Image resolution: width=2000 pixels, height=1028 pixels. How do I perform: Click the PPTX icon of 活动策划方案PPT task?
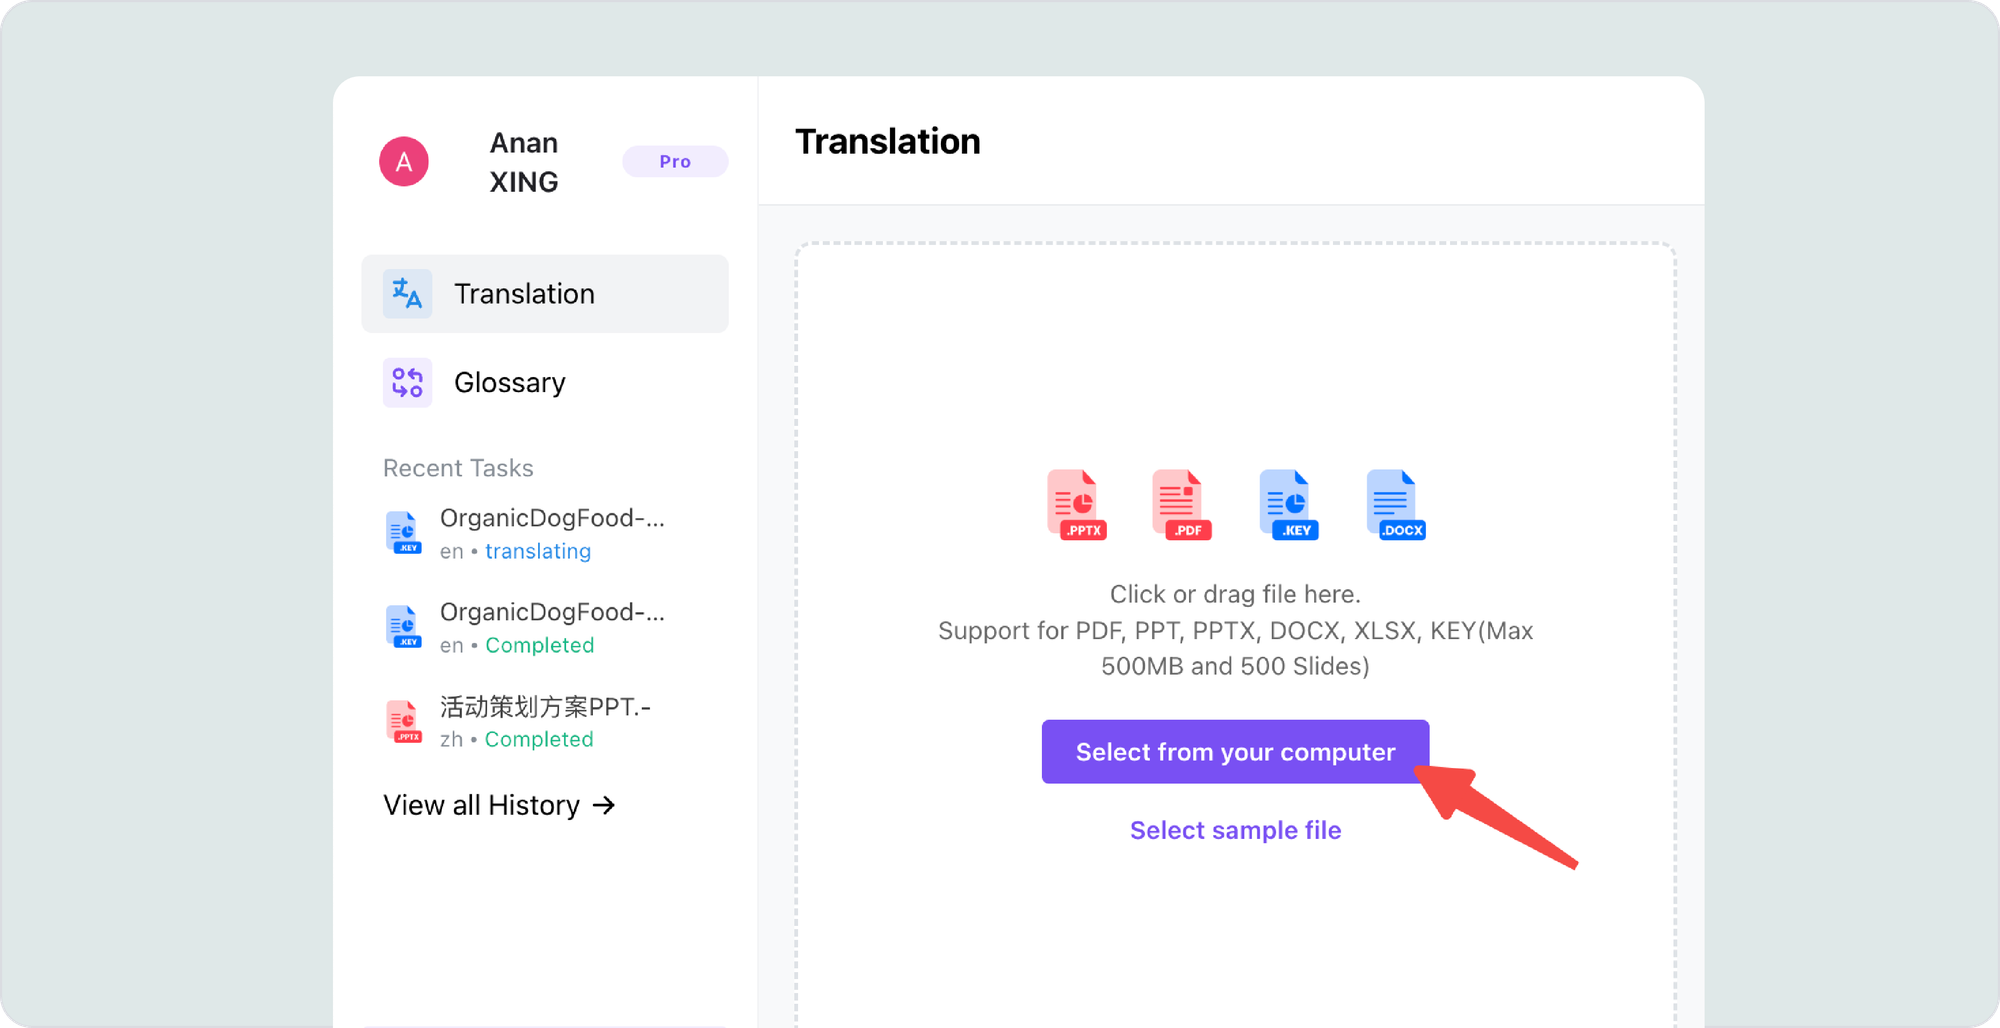click(x=403, y=721)
